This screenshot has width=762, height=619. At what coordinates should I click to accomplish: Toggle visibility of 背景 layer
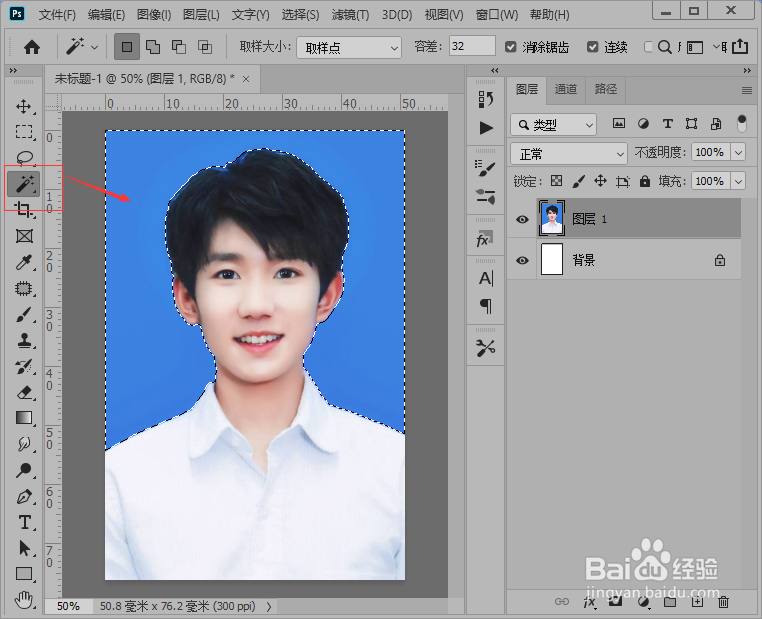click(x=521, y=260)
